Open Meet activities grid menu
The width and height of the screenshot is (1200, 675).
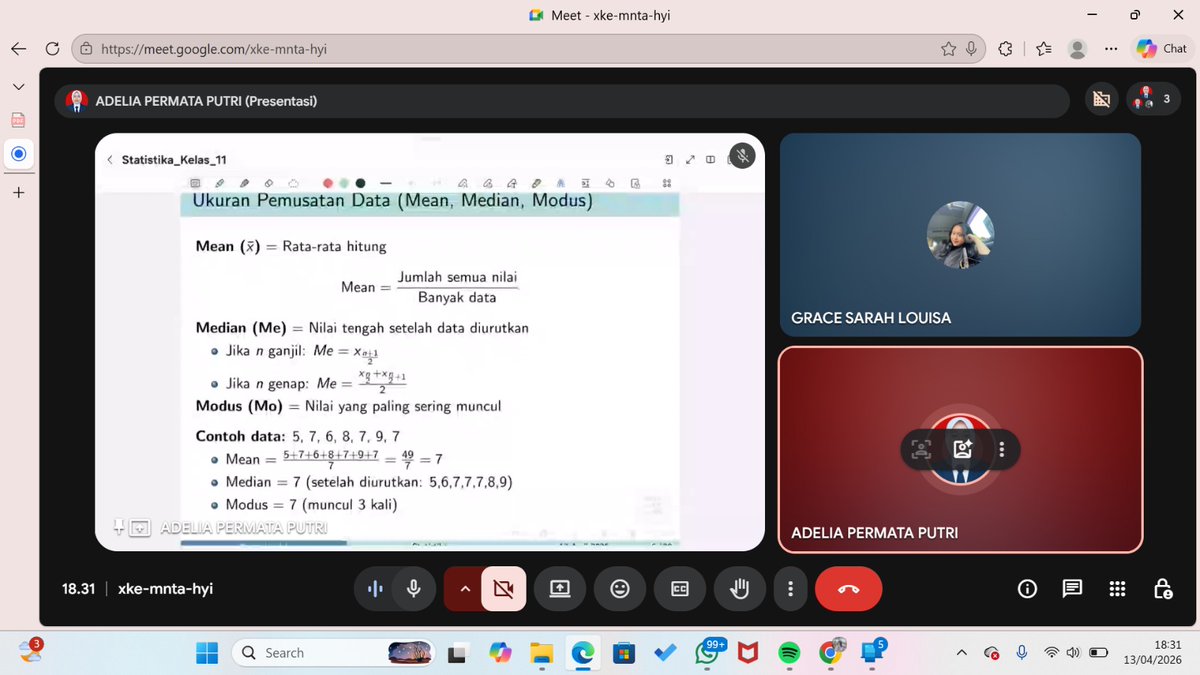point(1117,589)
